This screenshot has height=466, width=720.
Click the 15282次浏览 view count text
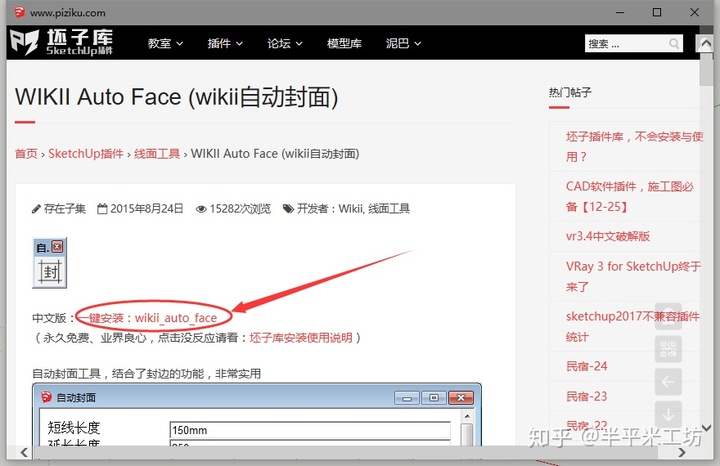240,209
